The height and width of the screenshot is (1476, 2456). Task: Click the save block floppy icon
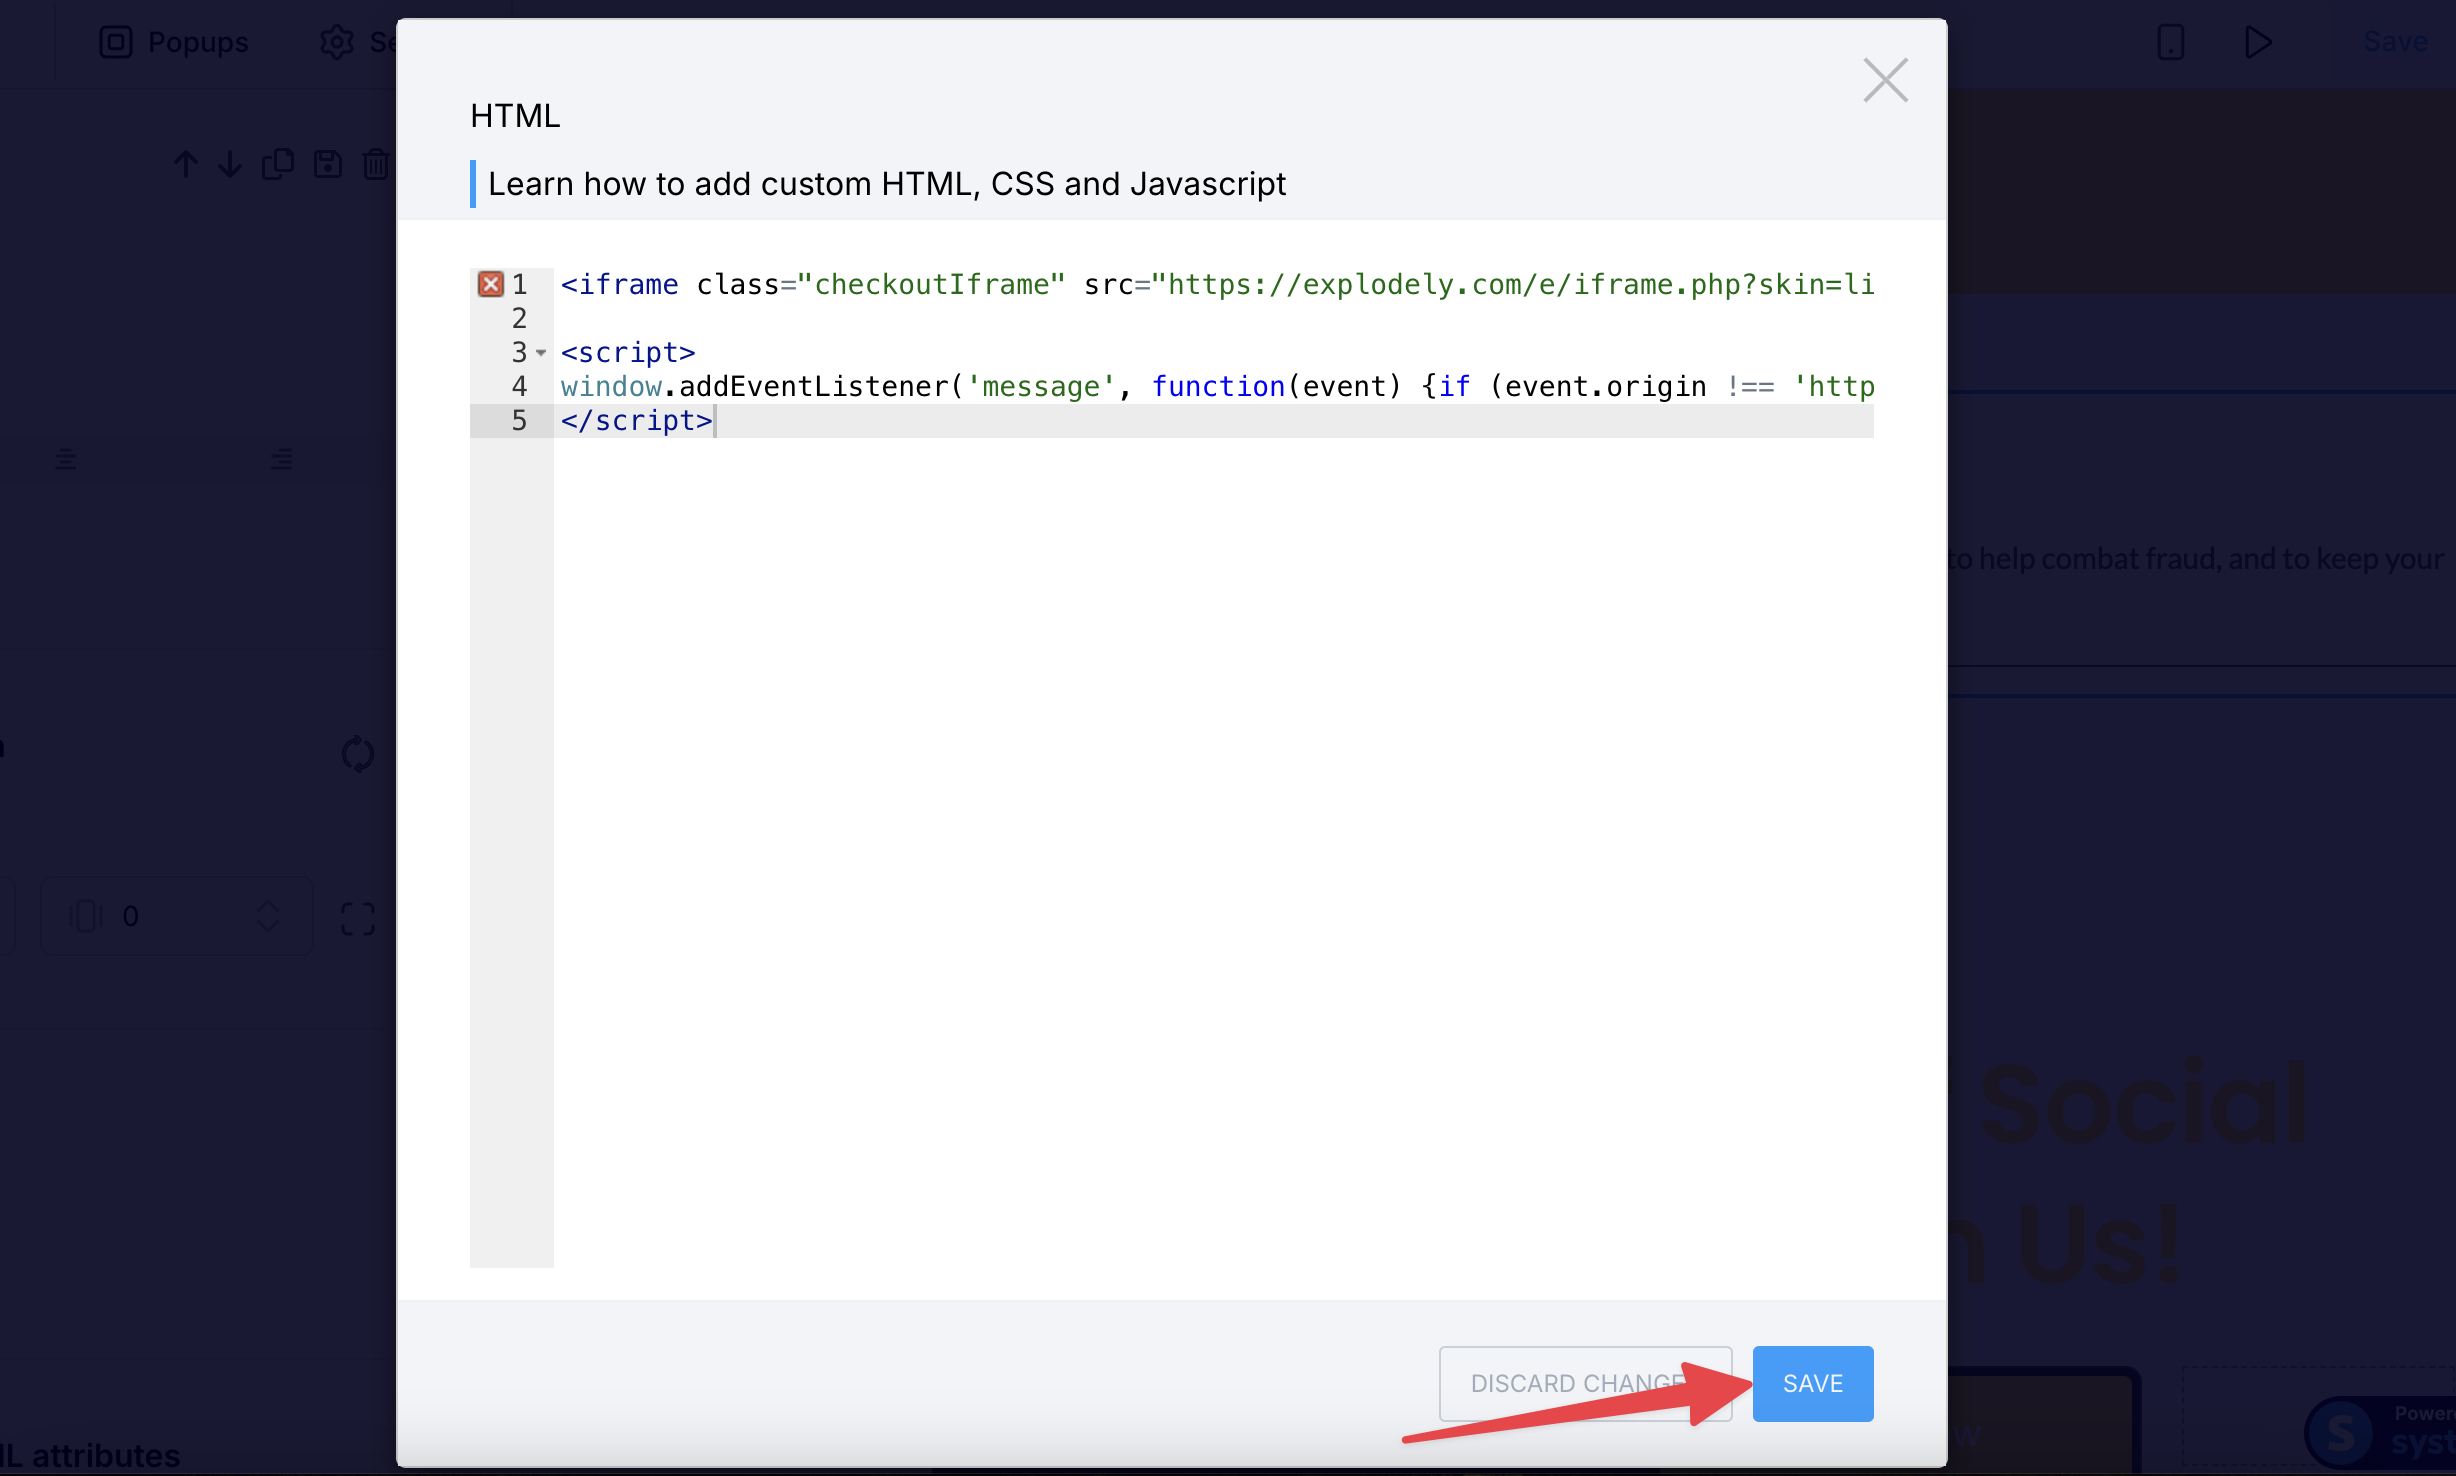tap(328, 164)
